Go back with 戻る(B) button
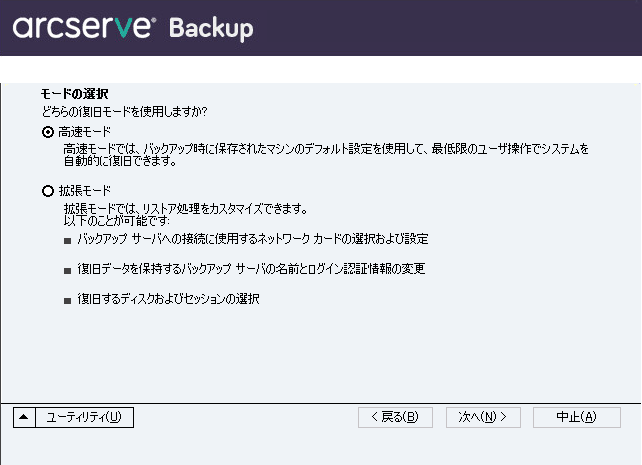642x465 pixels. coord(395,417)
